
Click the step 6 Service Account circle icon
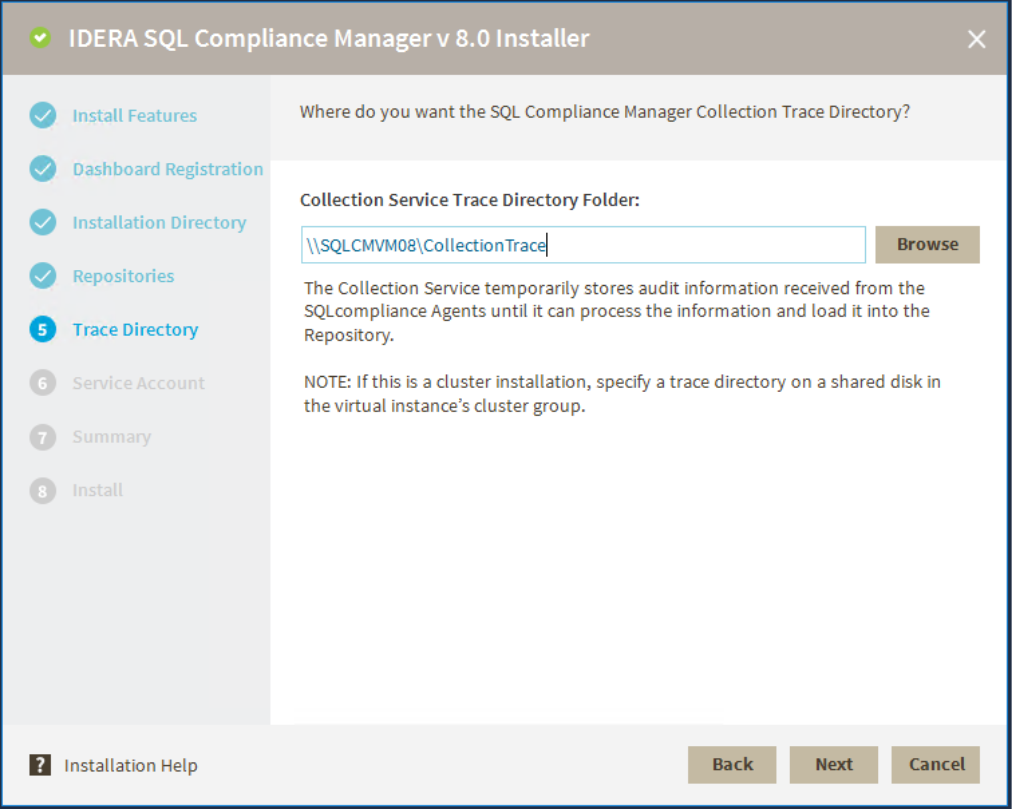tap(43, 383)
